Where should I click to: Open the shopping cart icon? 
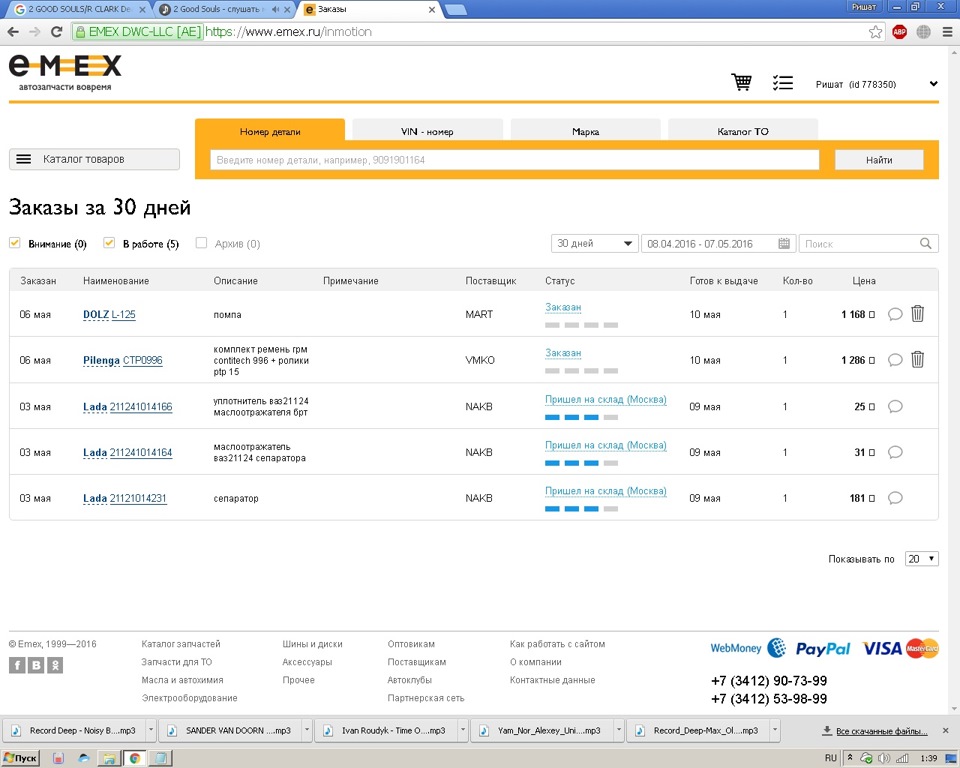741,82
